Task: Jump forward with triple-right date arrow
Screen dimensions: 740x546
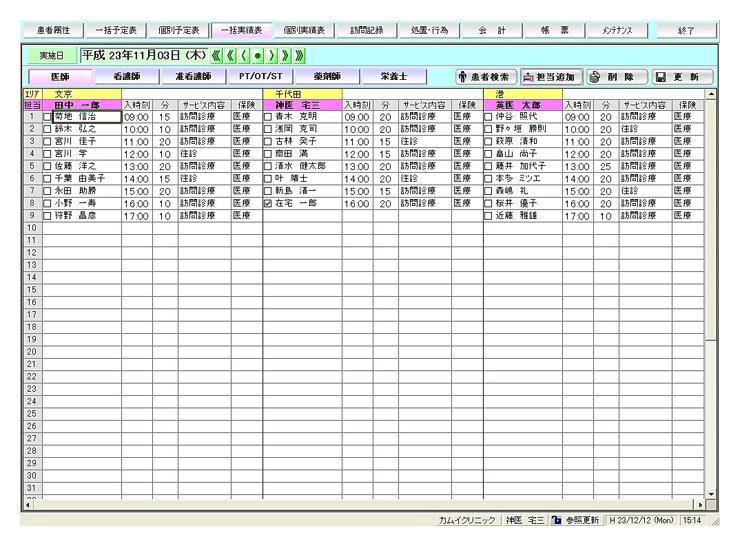Action: click(299, 56)
